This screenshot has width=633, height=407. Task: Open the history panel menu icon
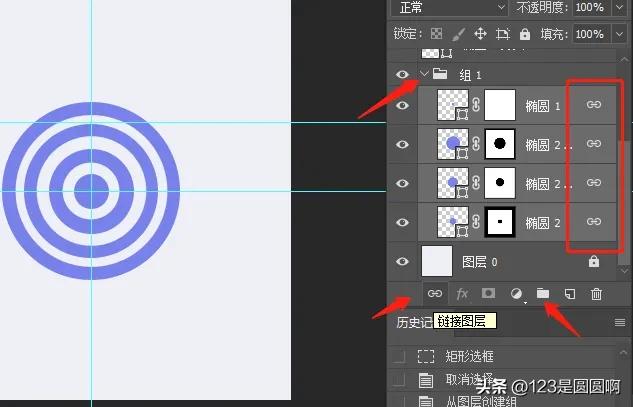620,322
